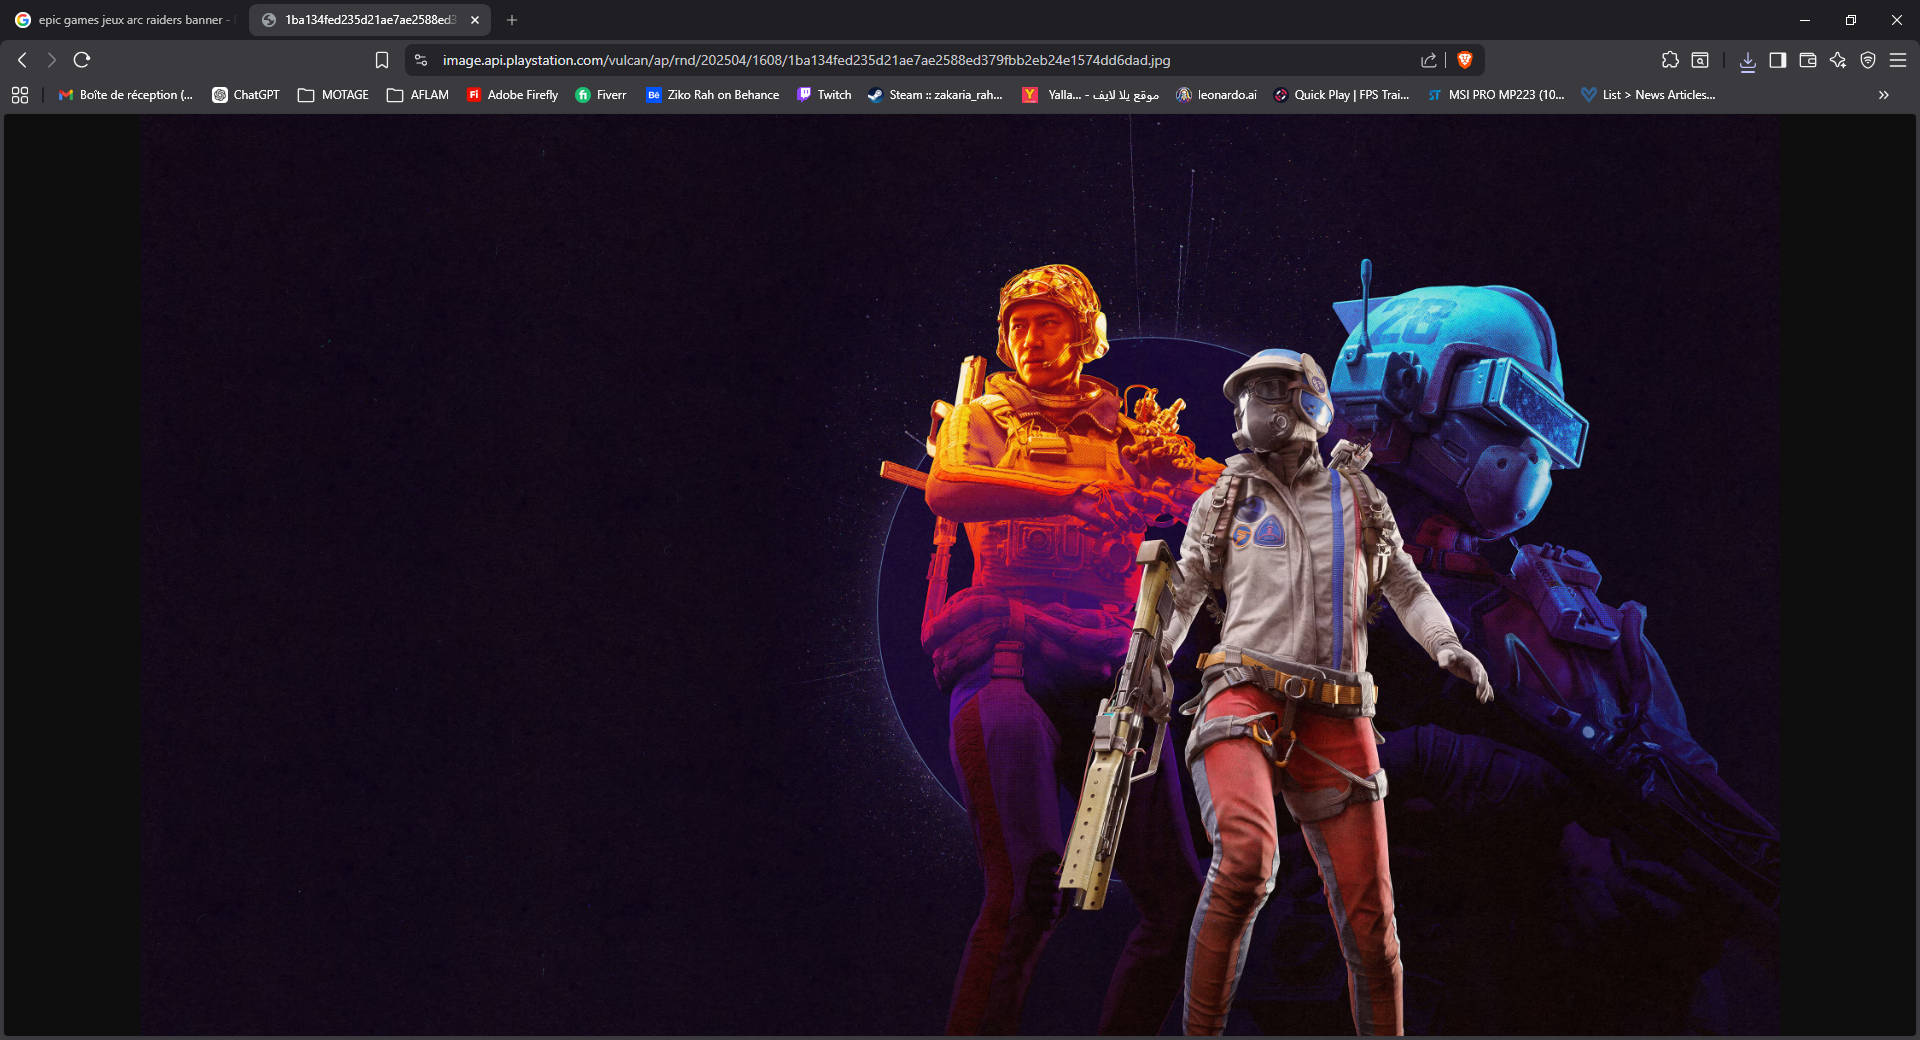View site information for image.api.playstation.com
1920x1040 pixels.
[x=421, y=60]
